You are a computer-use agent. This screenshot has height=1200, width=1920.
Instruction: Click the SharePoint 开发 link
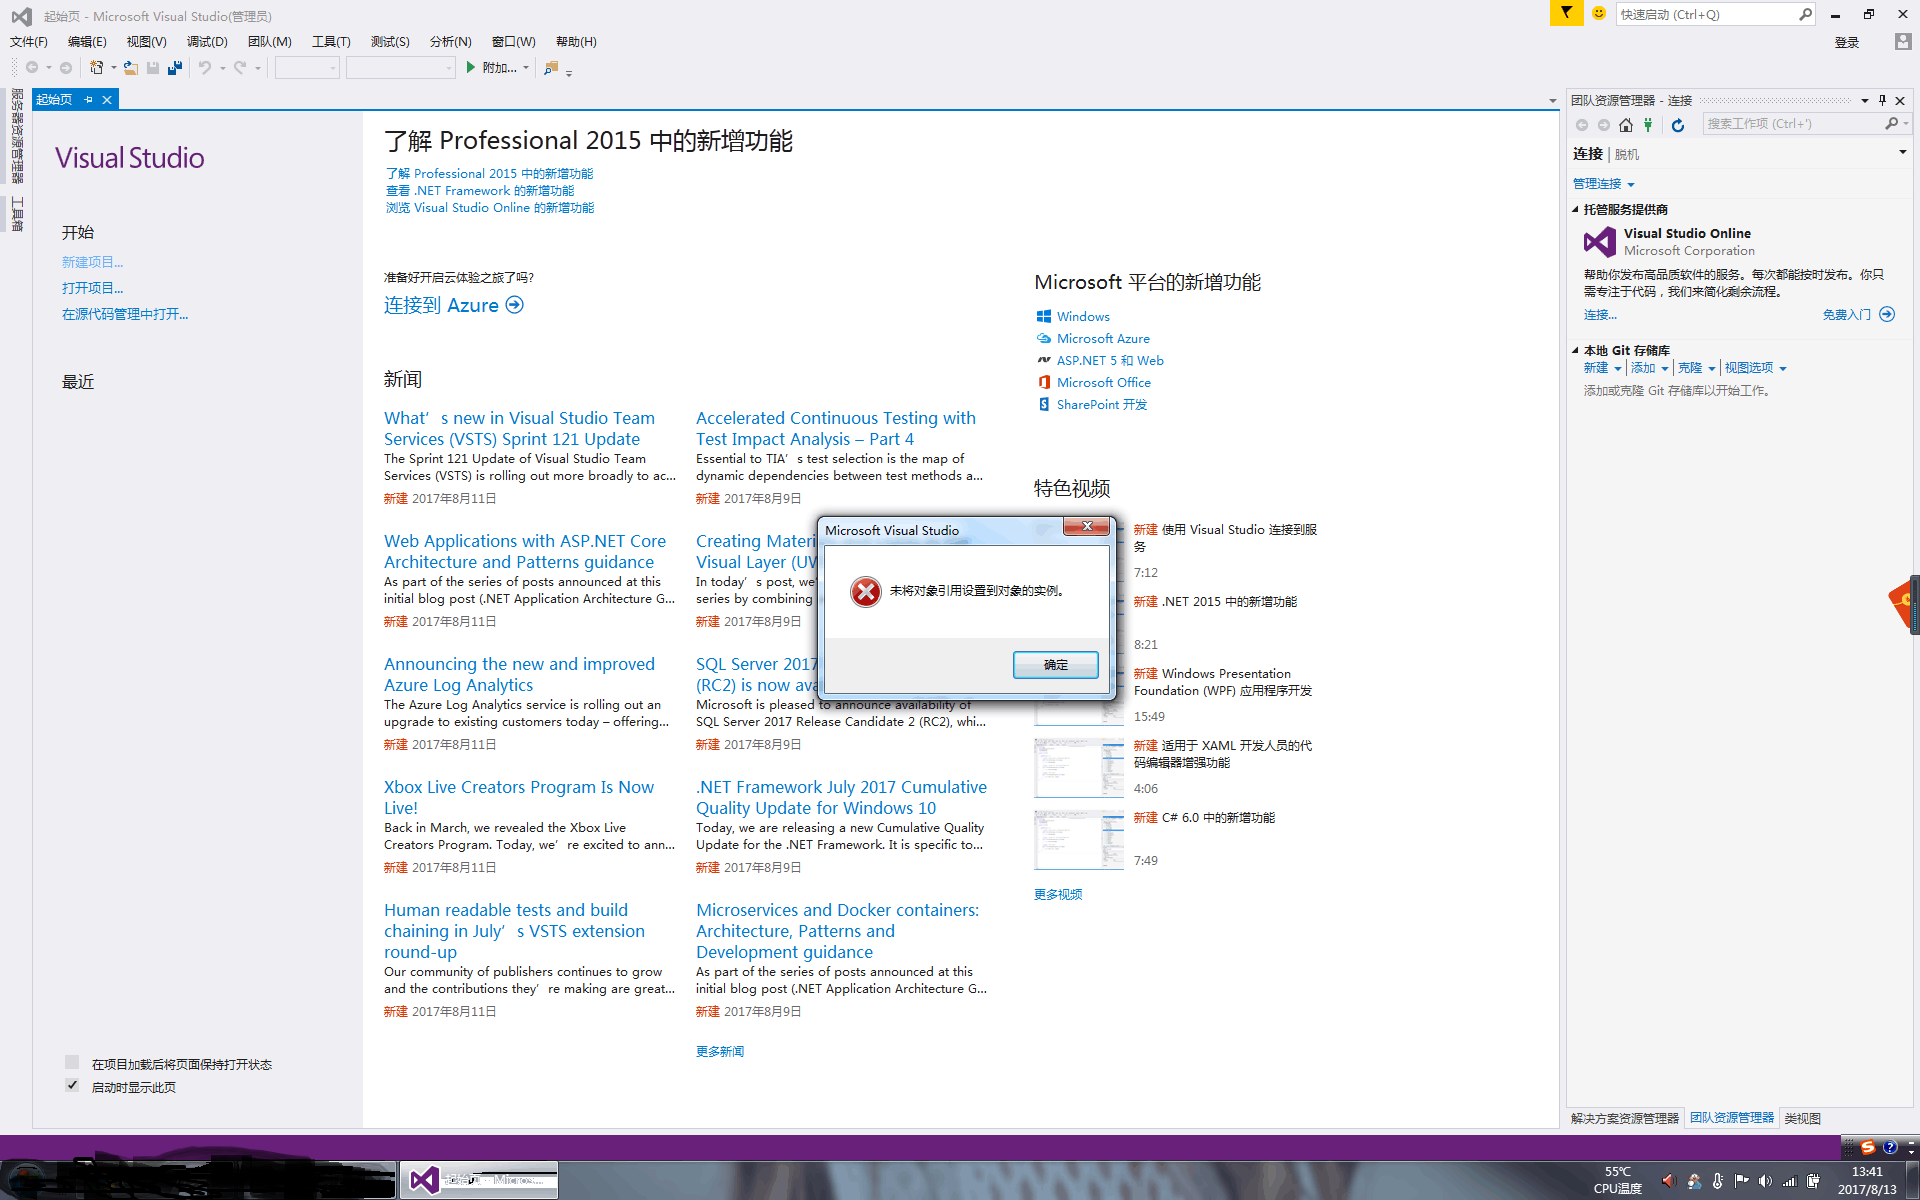(x=1102, y=404)
